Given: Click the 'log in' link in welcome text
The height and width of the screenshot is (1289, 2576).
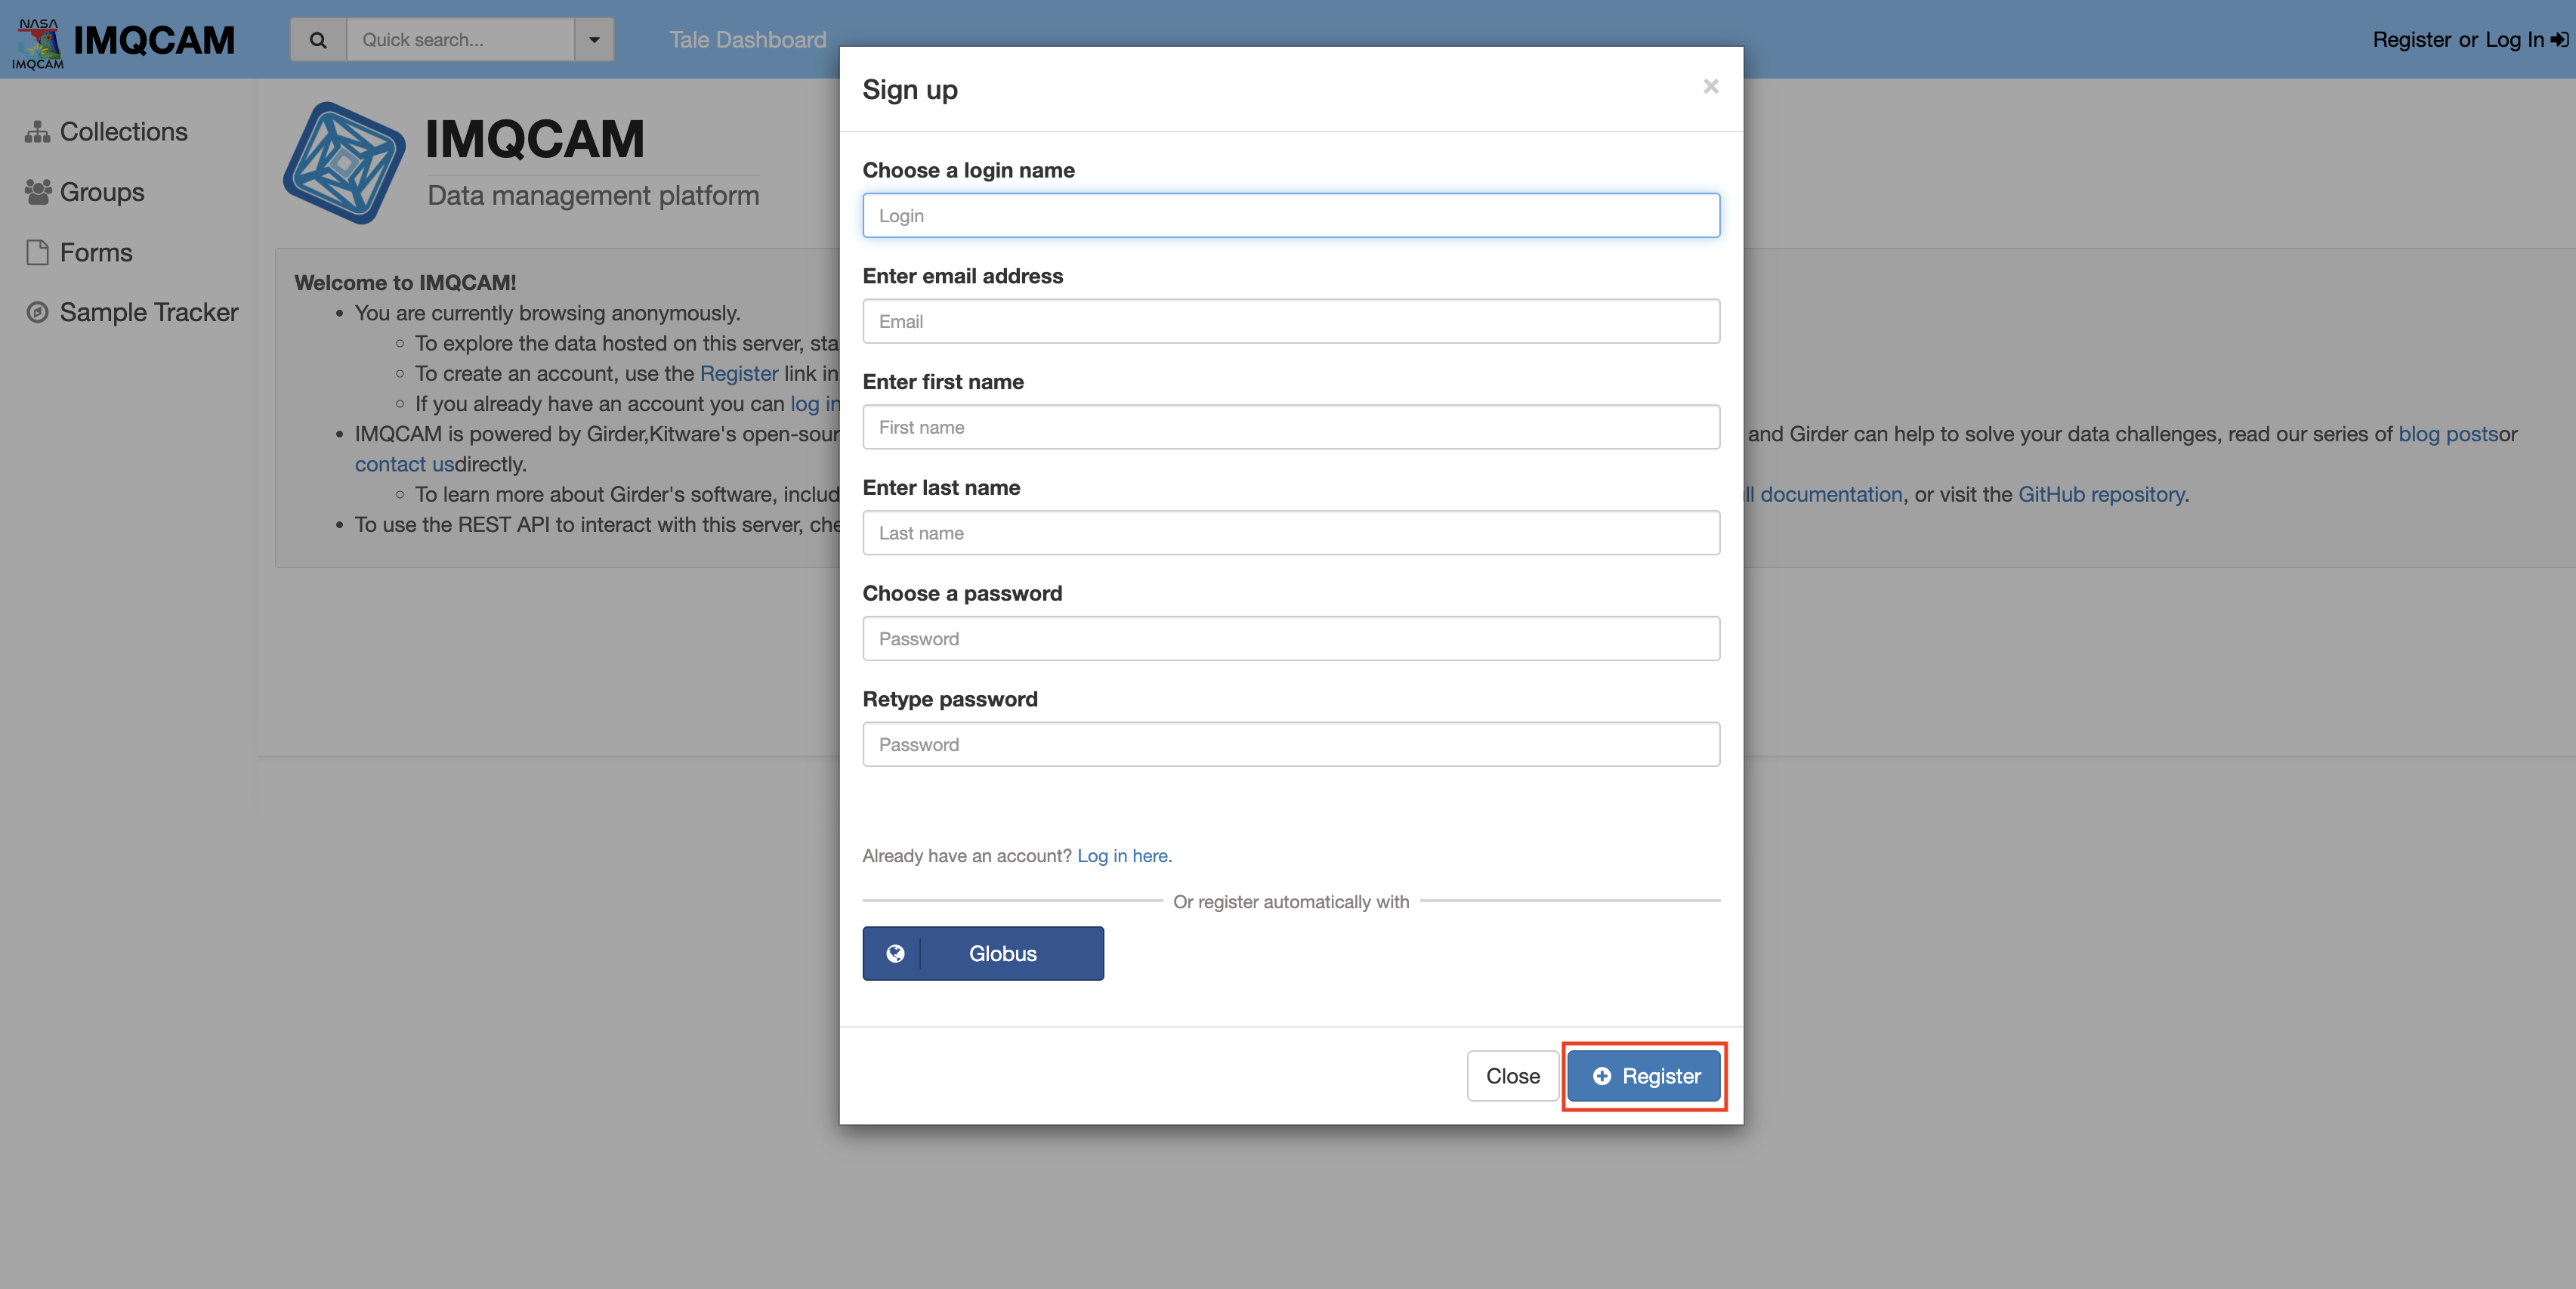Looking at the screenshot, I should pos(815,404).
